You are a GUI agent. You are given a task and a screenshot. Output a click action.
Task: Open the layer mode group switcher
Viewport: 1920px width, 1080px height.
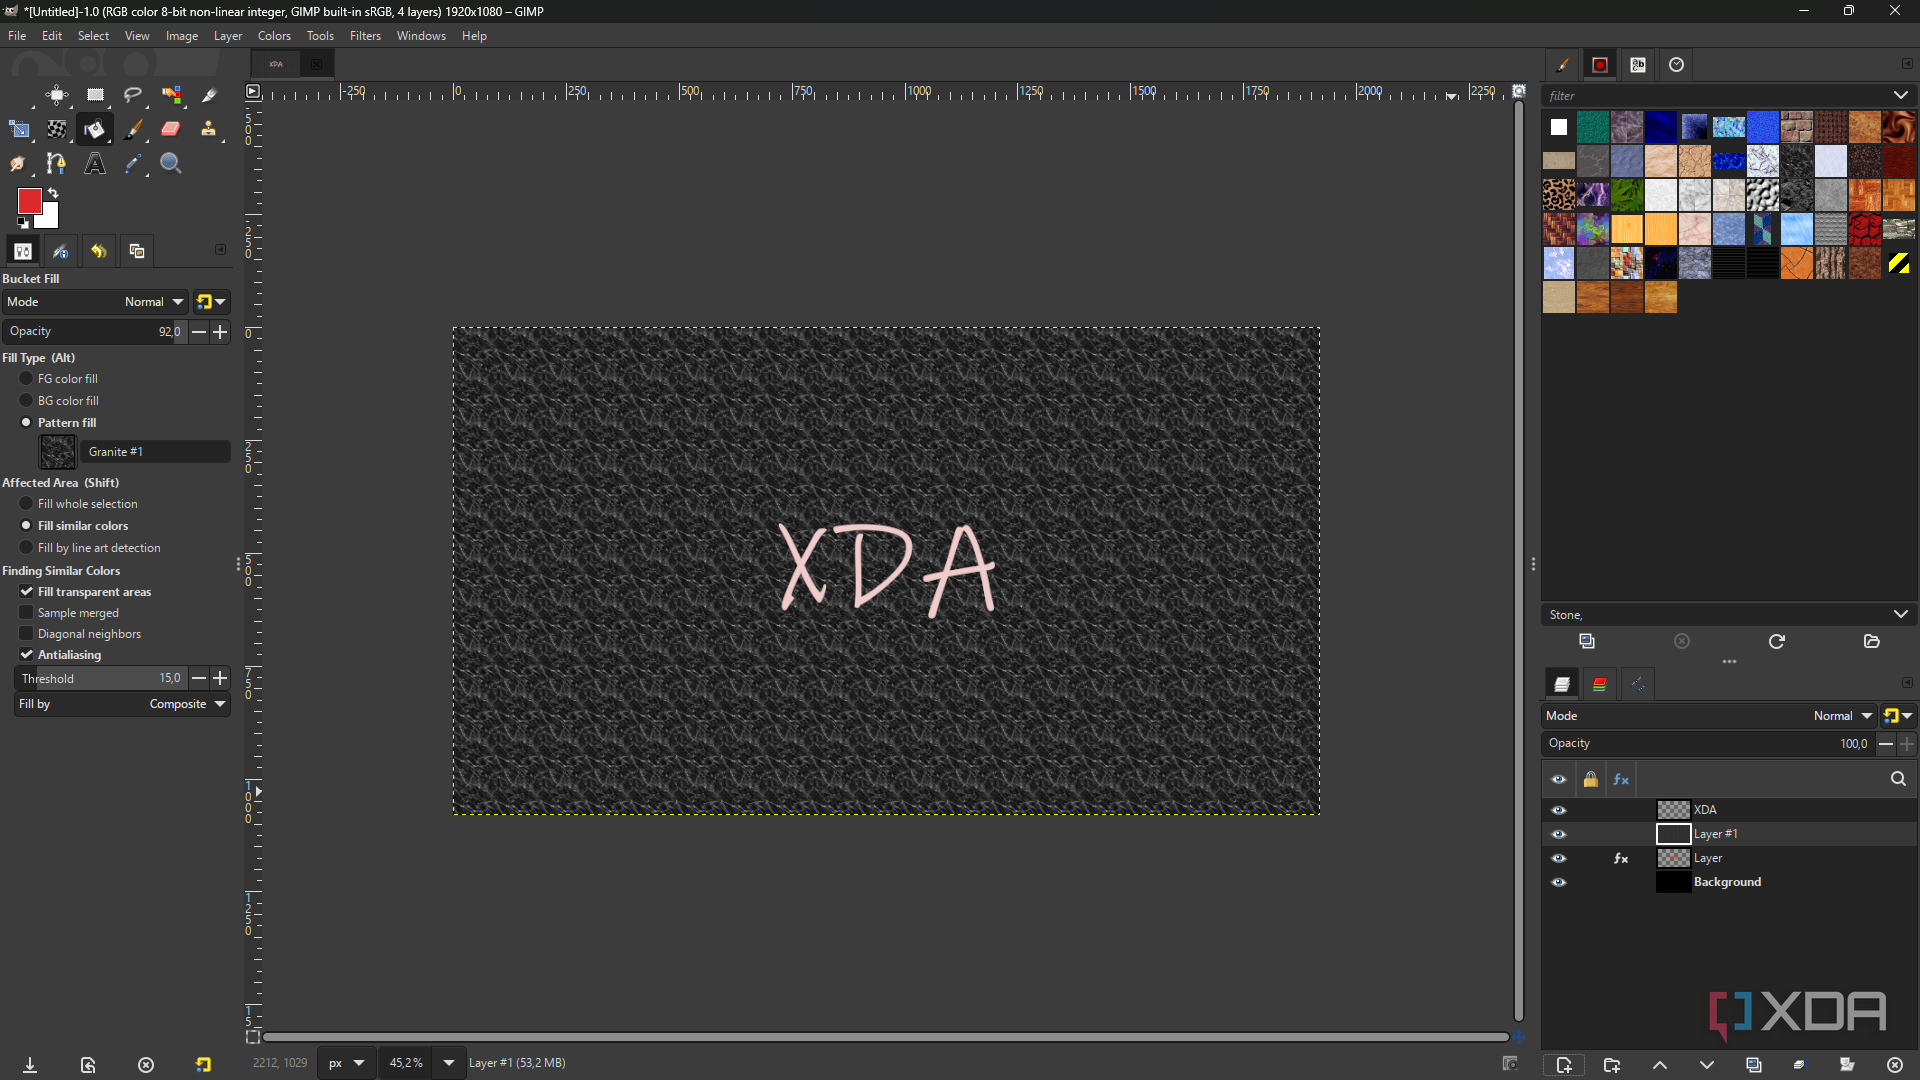click(x=1897, y=716)
